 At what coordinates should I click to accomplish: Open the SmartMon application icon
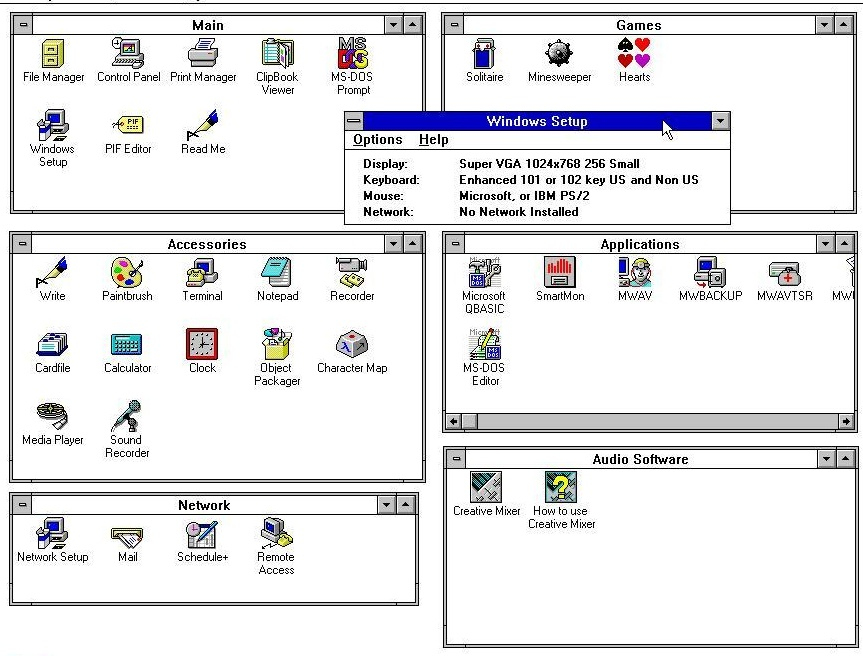point(559,273)
